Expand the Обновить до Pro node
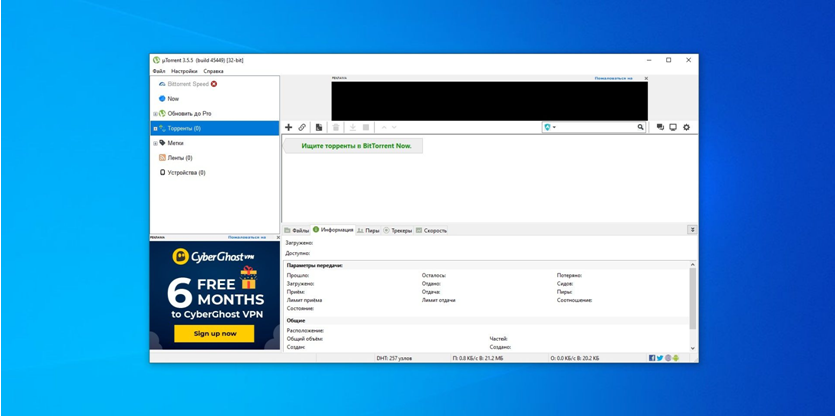This screenshot has width=835, height=416. pos(155,114)
